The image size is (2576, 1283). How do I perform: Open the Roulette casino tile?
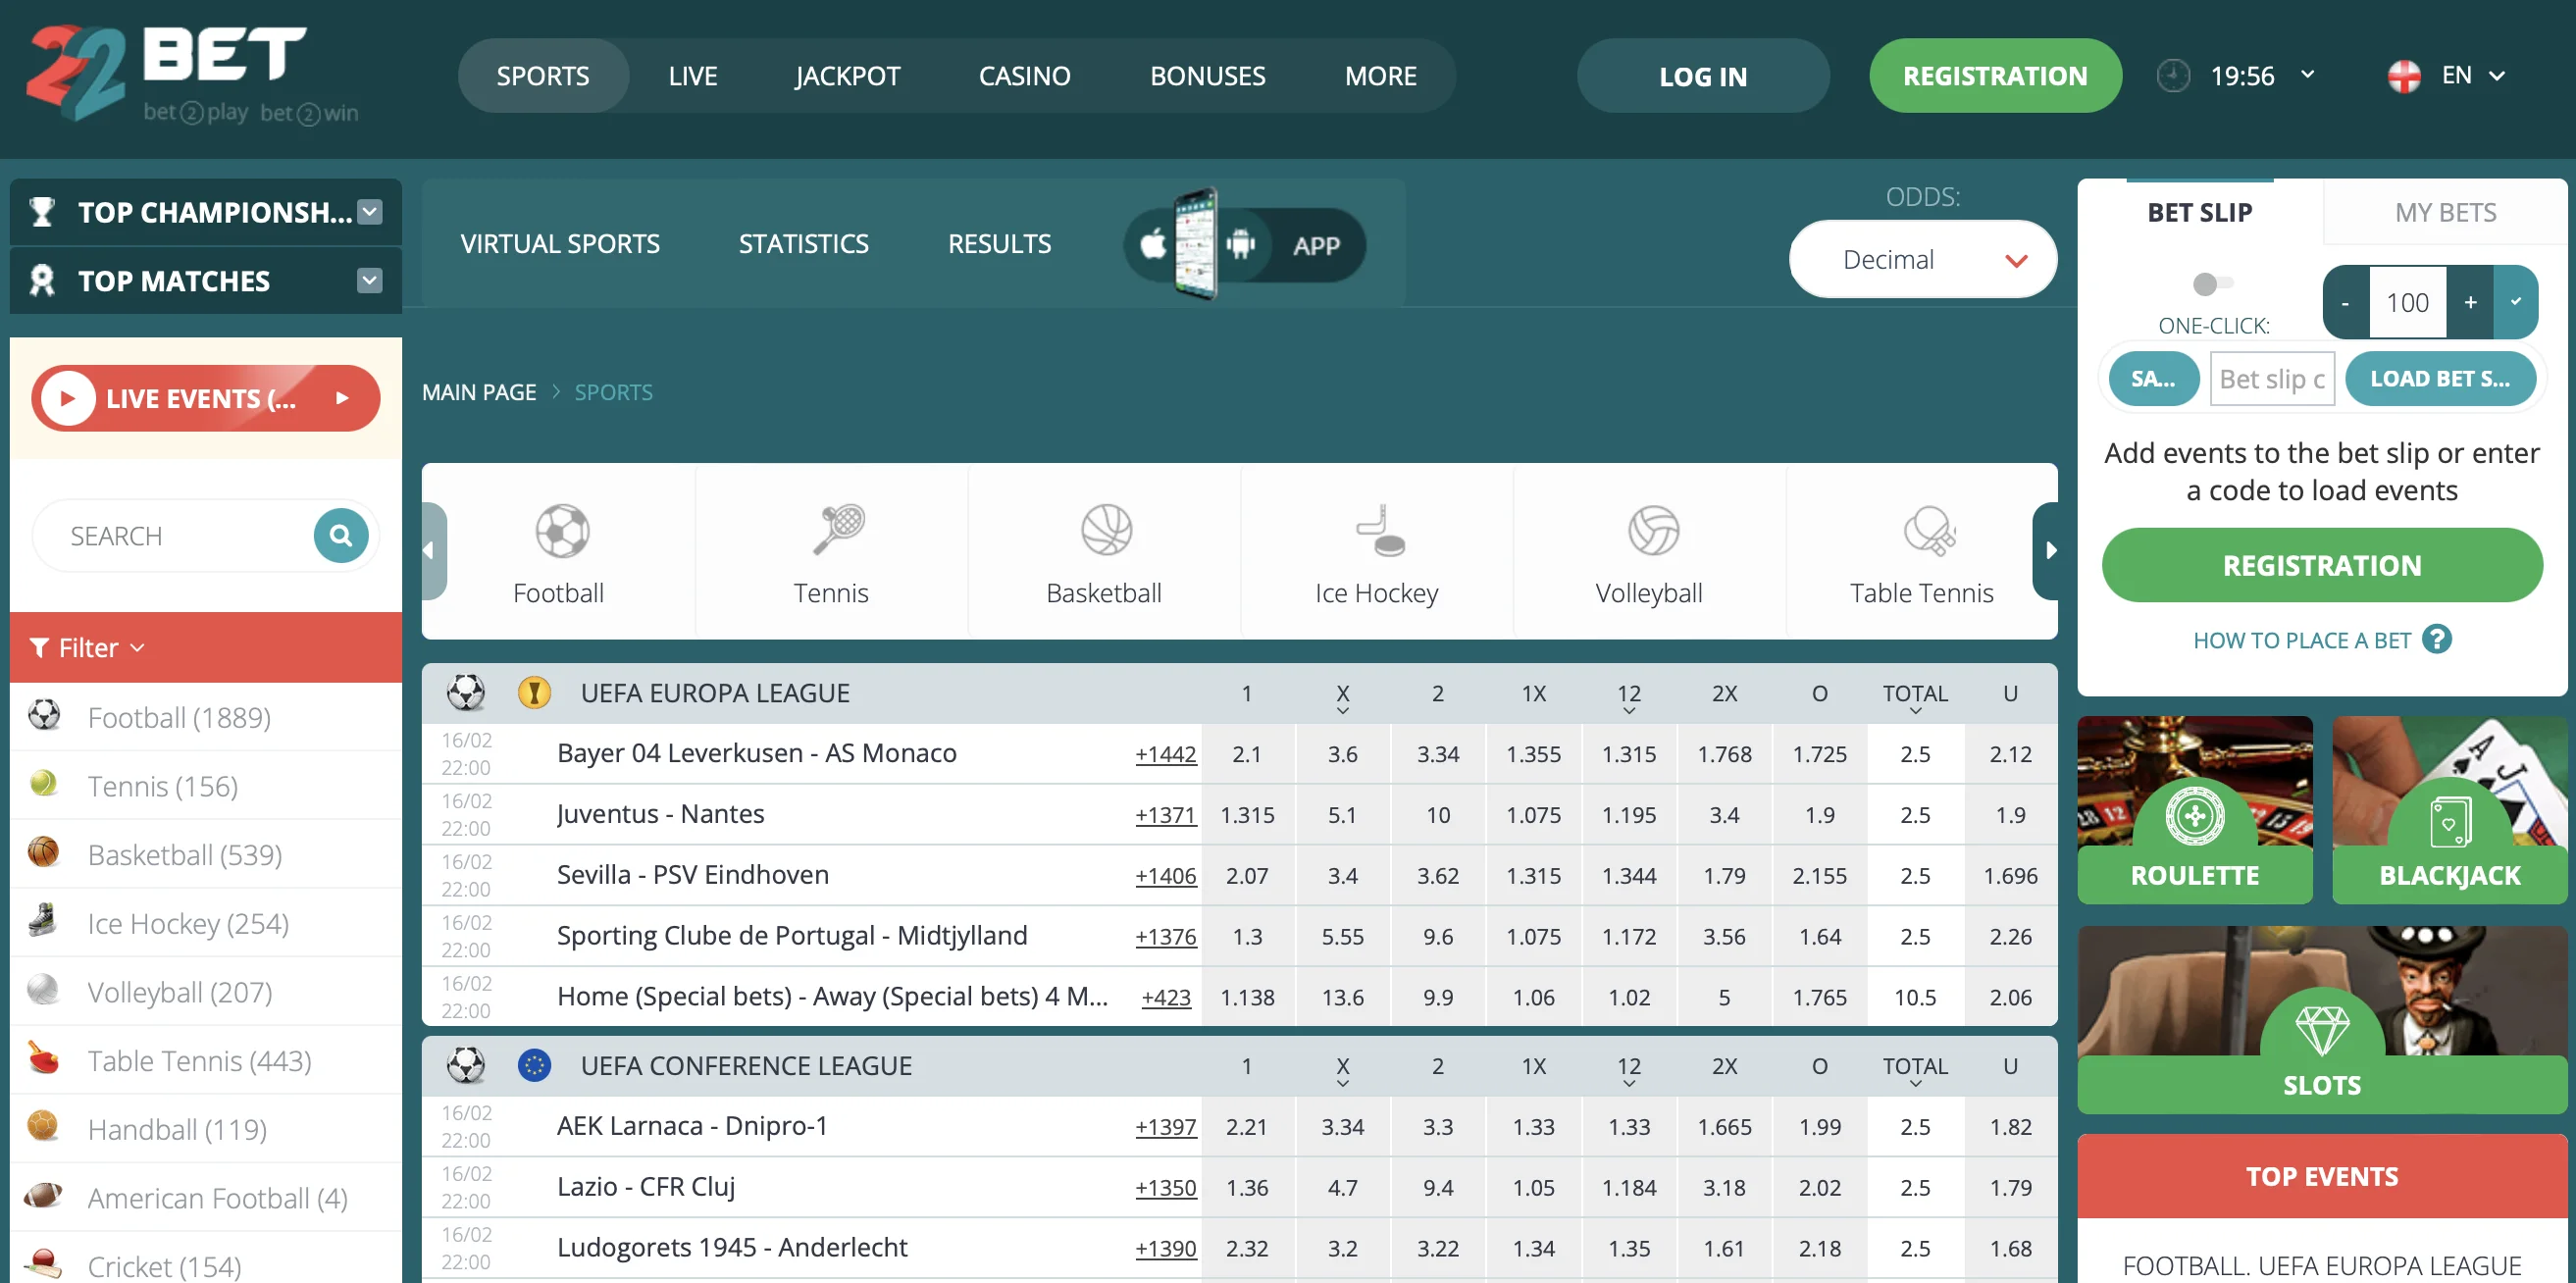[x=2195, y=810]
